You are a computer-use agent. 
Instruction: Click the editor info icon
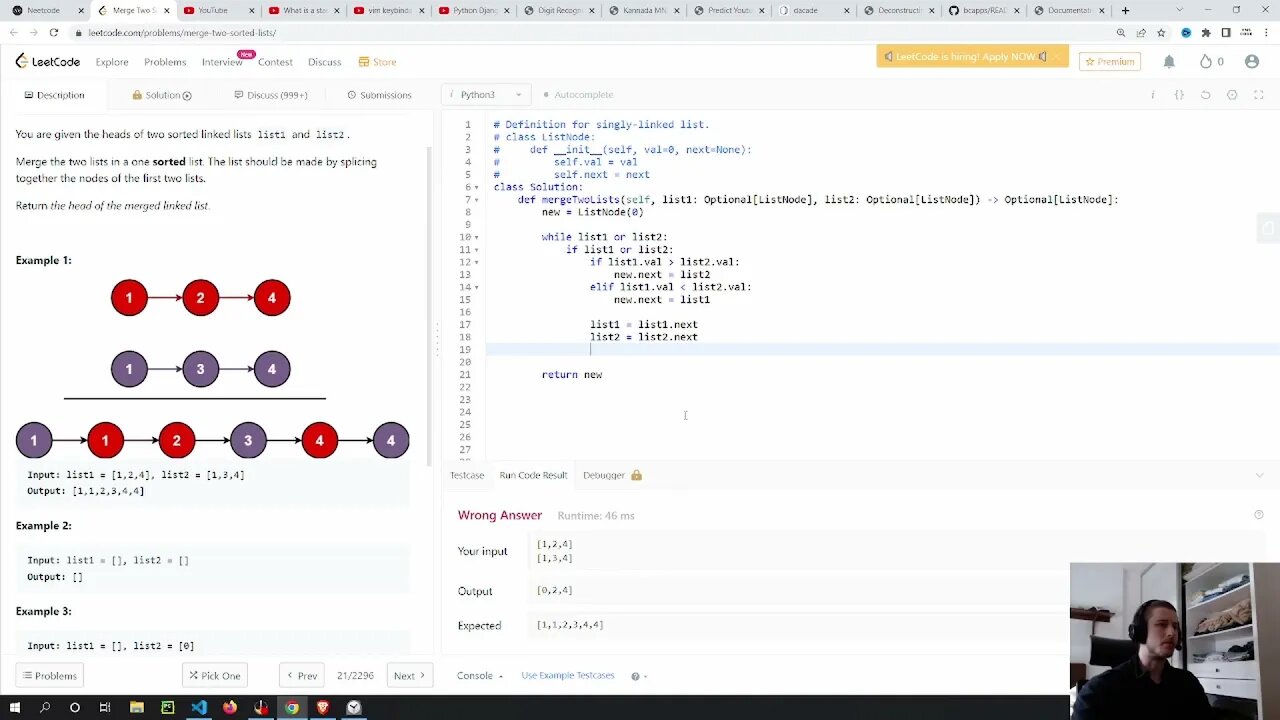[1153, 95]
